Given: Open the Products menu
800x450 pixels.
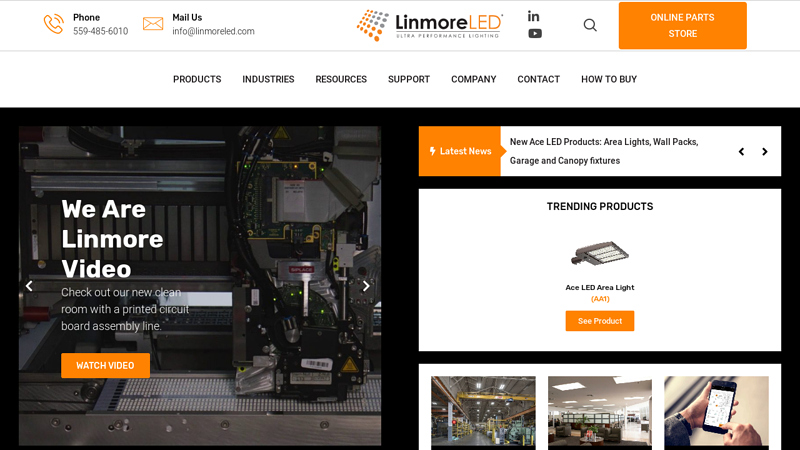Looking at the screenshot, I should coord(197,79).
